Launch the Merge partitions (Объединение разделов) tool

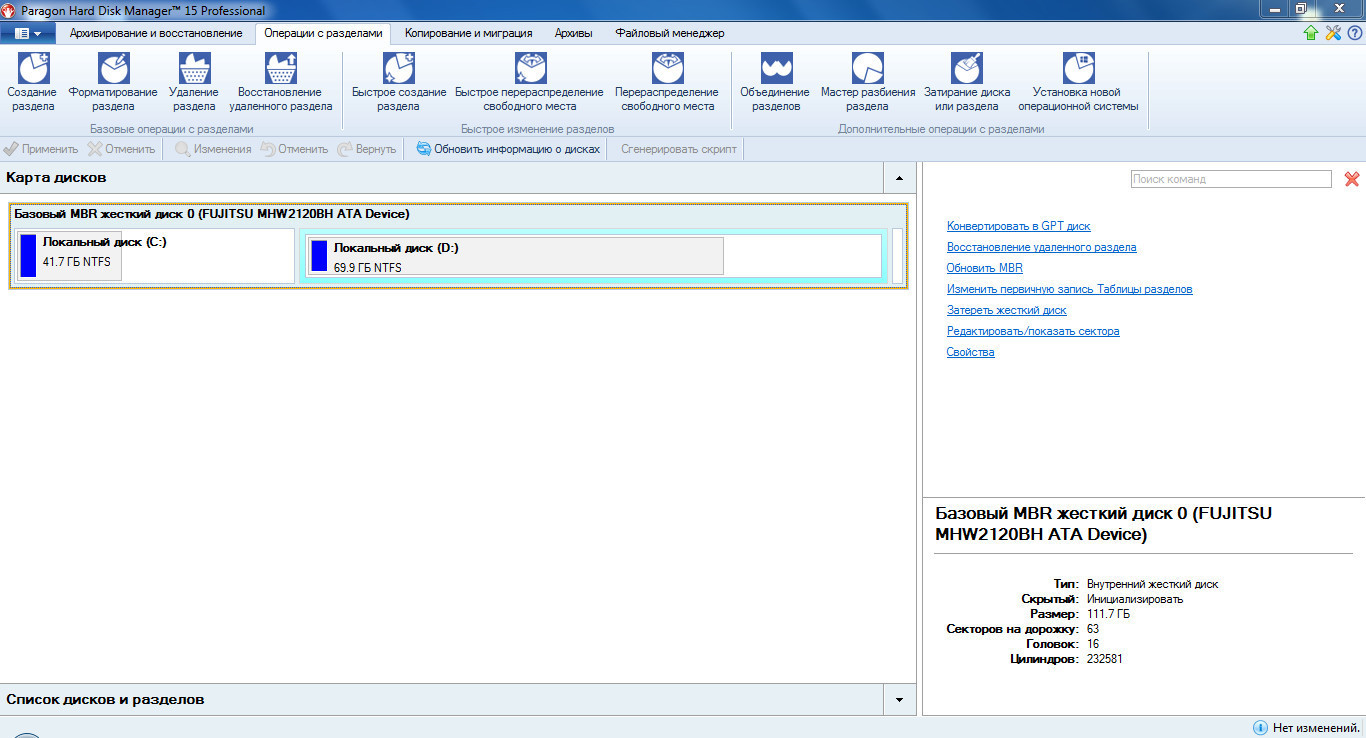coord(775,70)
